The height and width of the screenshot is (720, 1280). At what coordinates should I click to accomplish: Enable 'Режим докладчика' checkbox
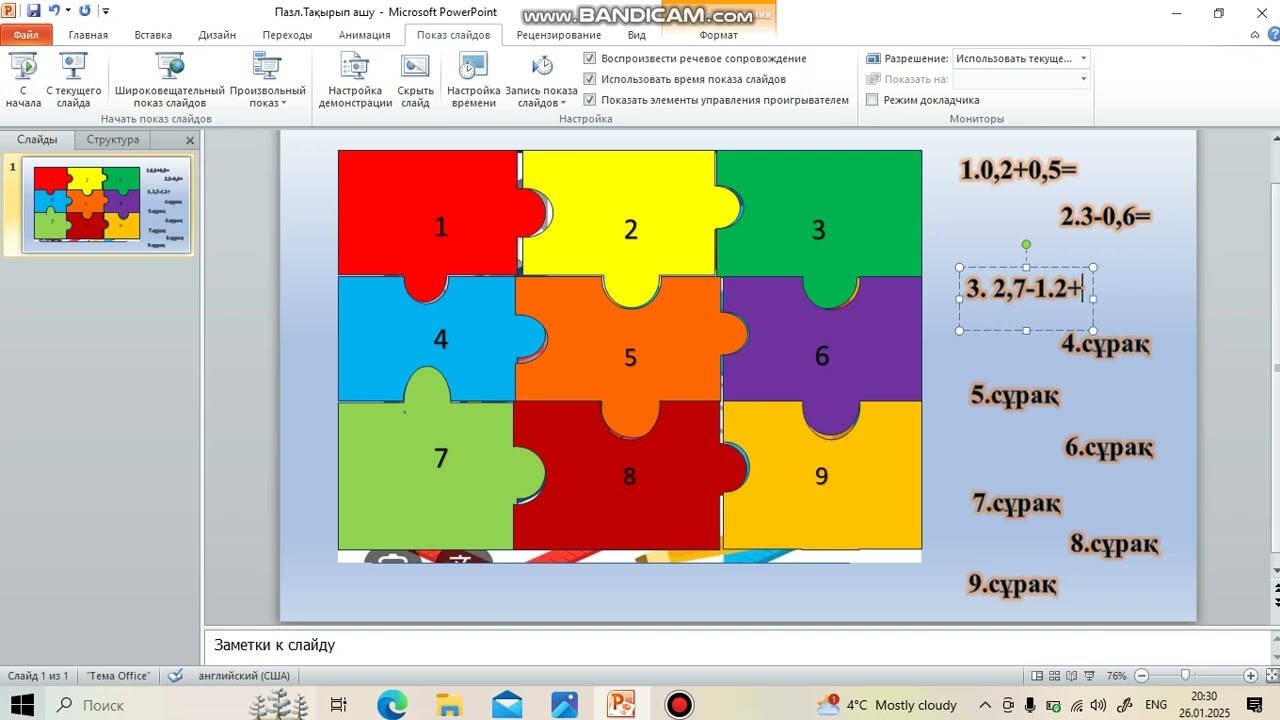(872, 100)
